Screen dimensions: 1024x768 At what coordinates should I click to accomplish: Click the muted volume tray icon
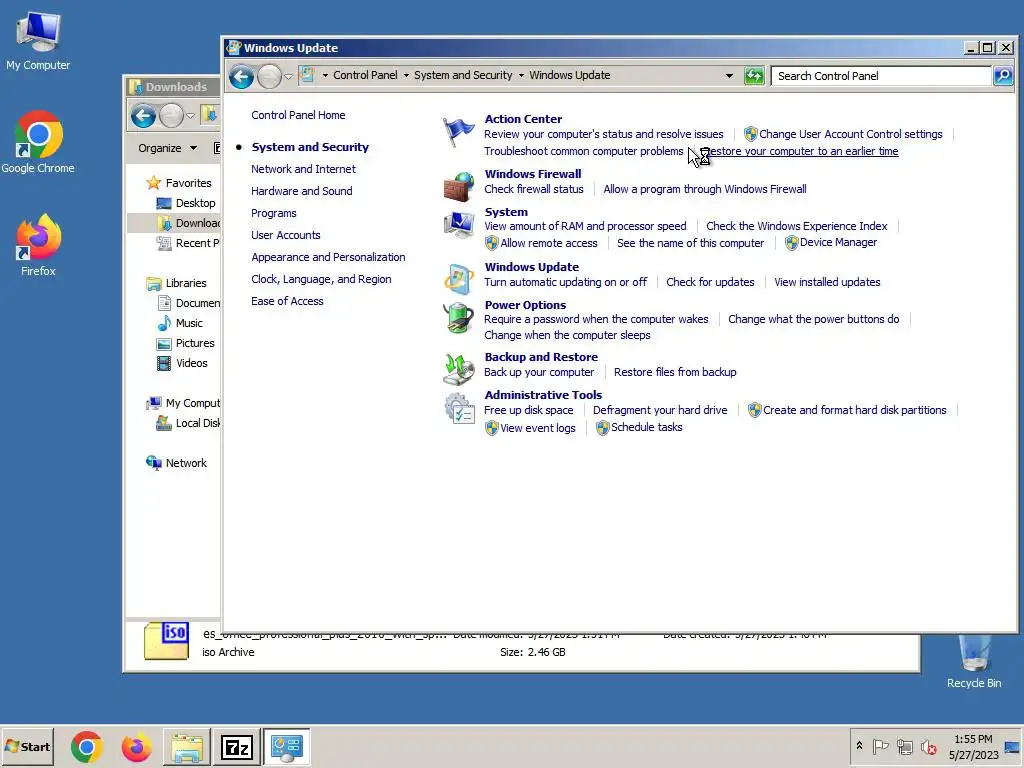click(x=928, y=746)
